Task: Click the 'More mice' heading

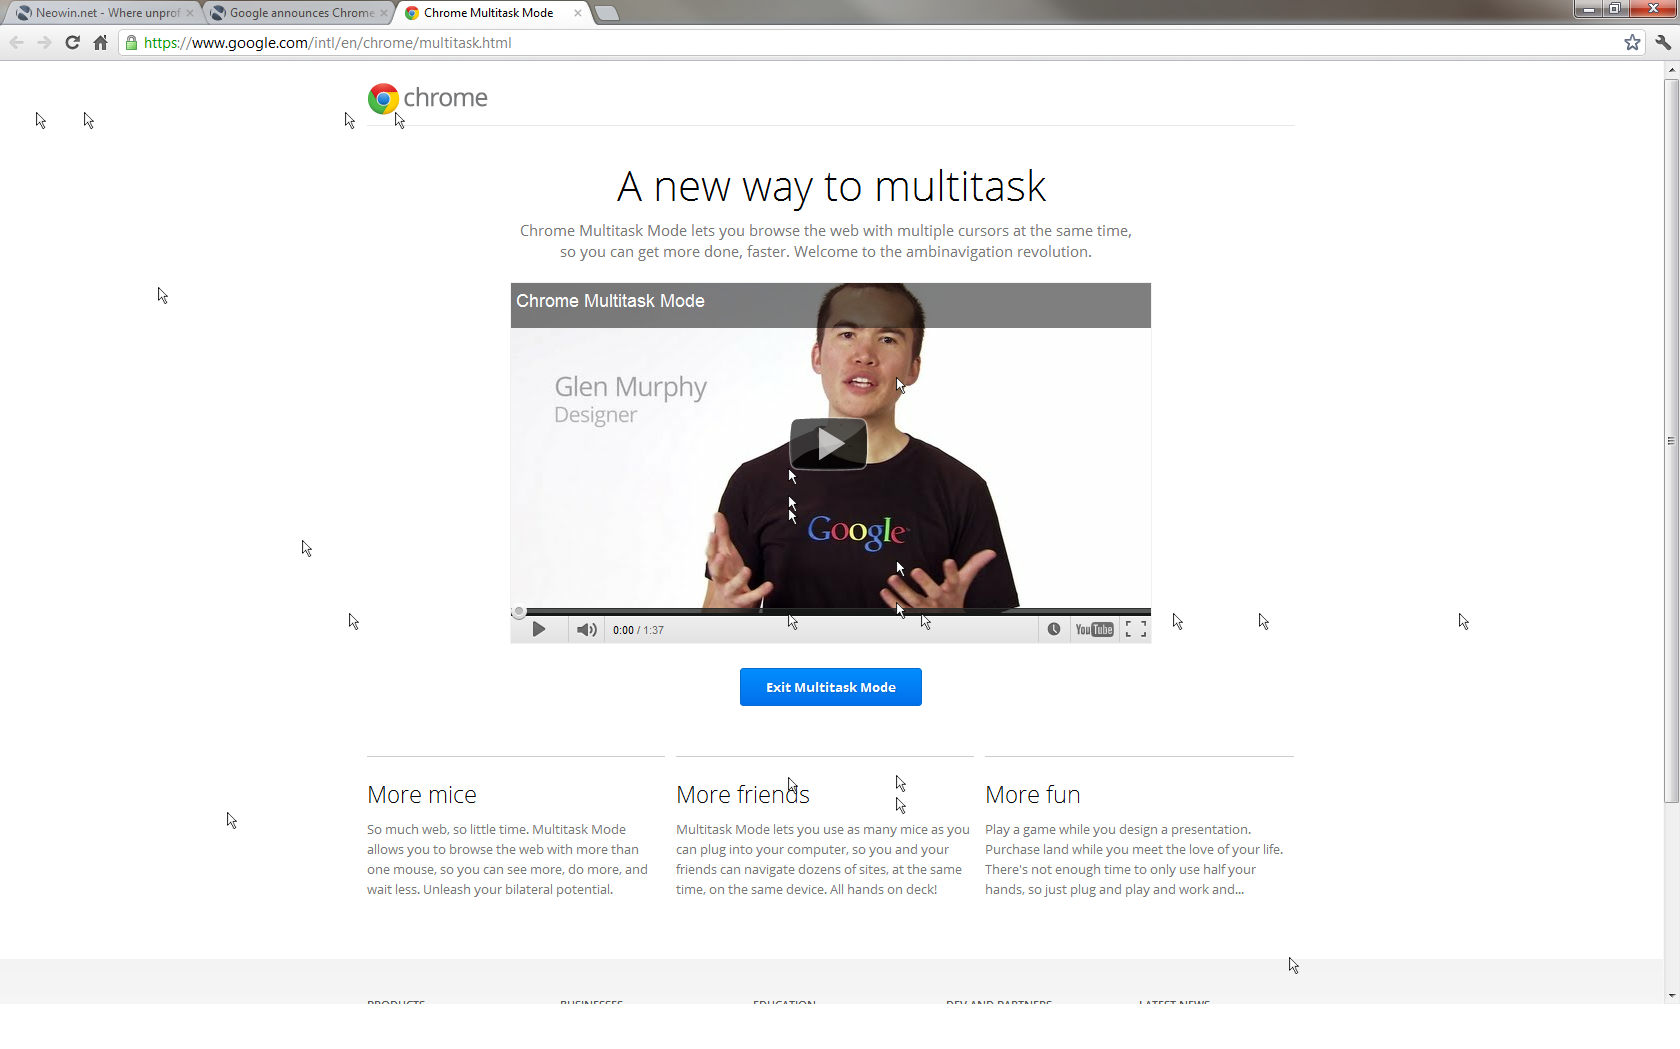Action: pyautogui.click(x=422, y=795)
